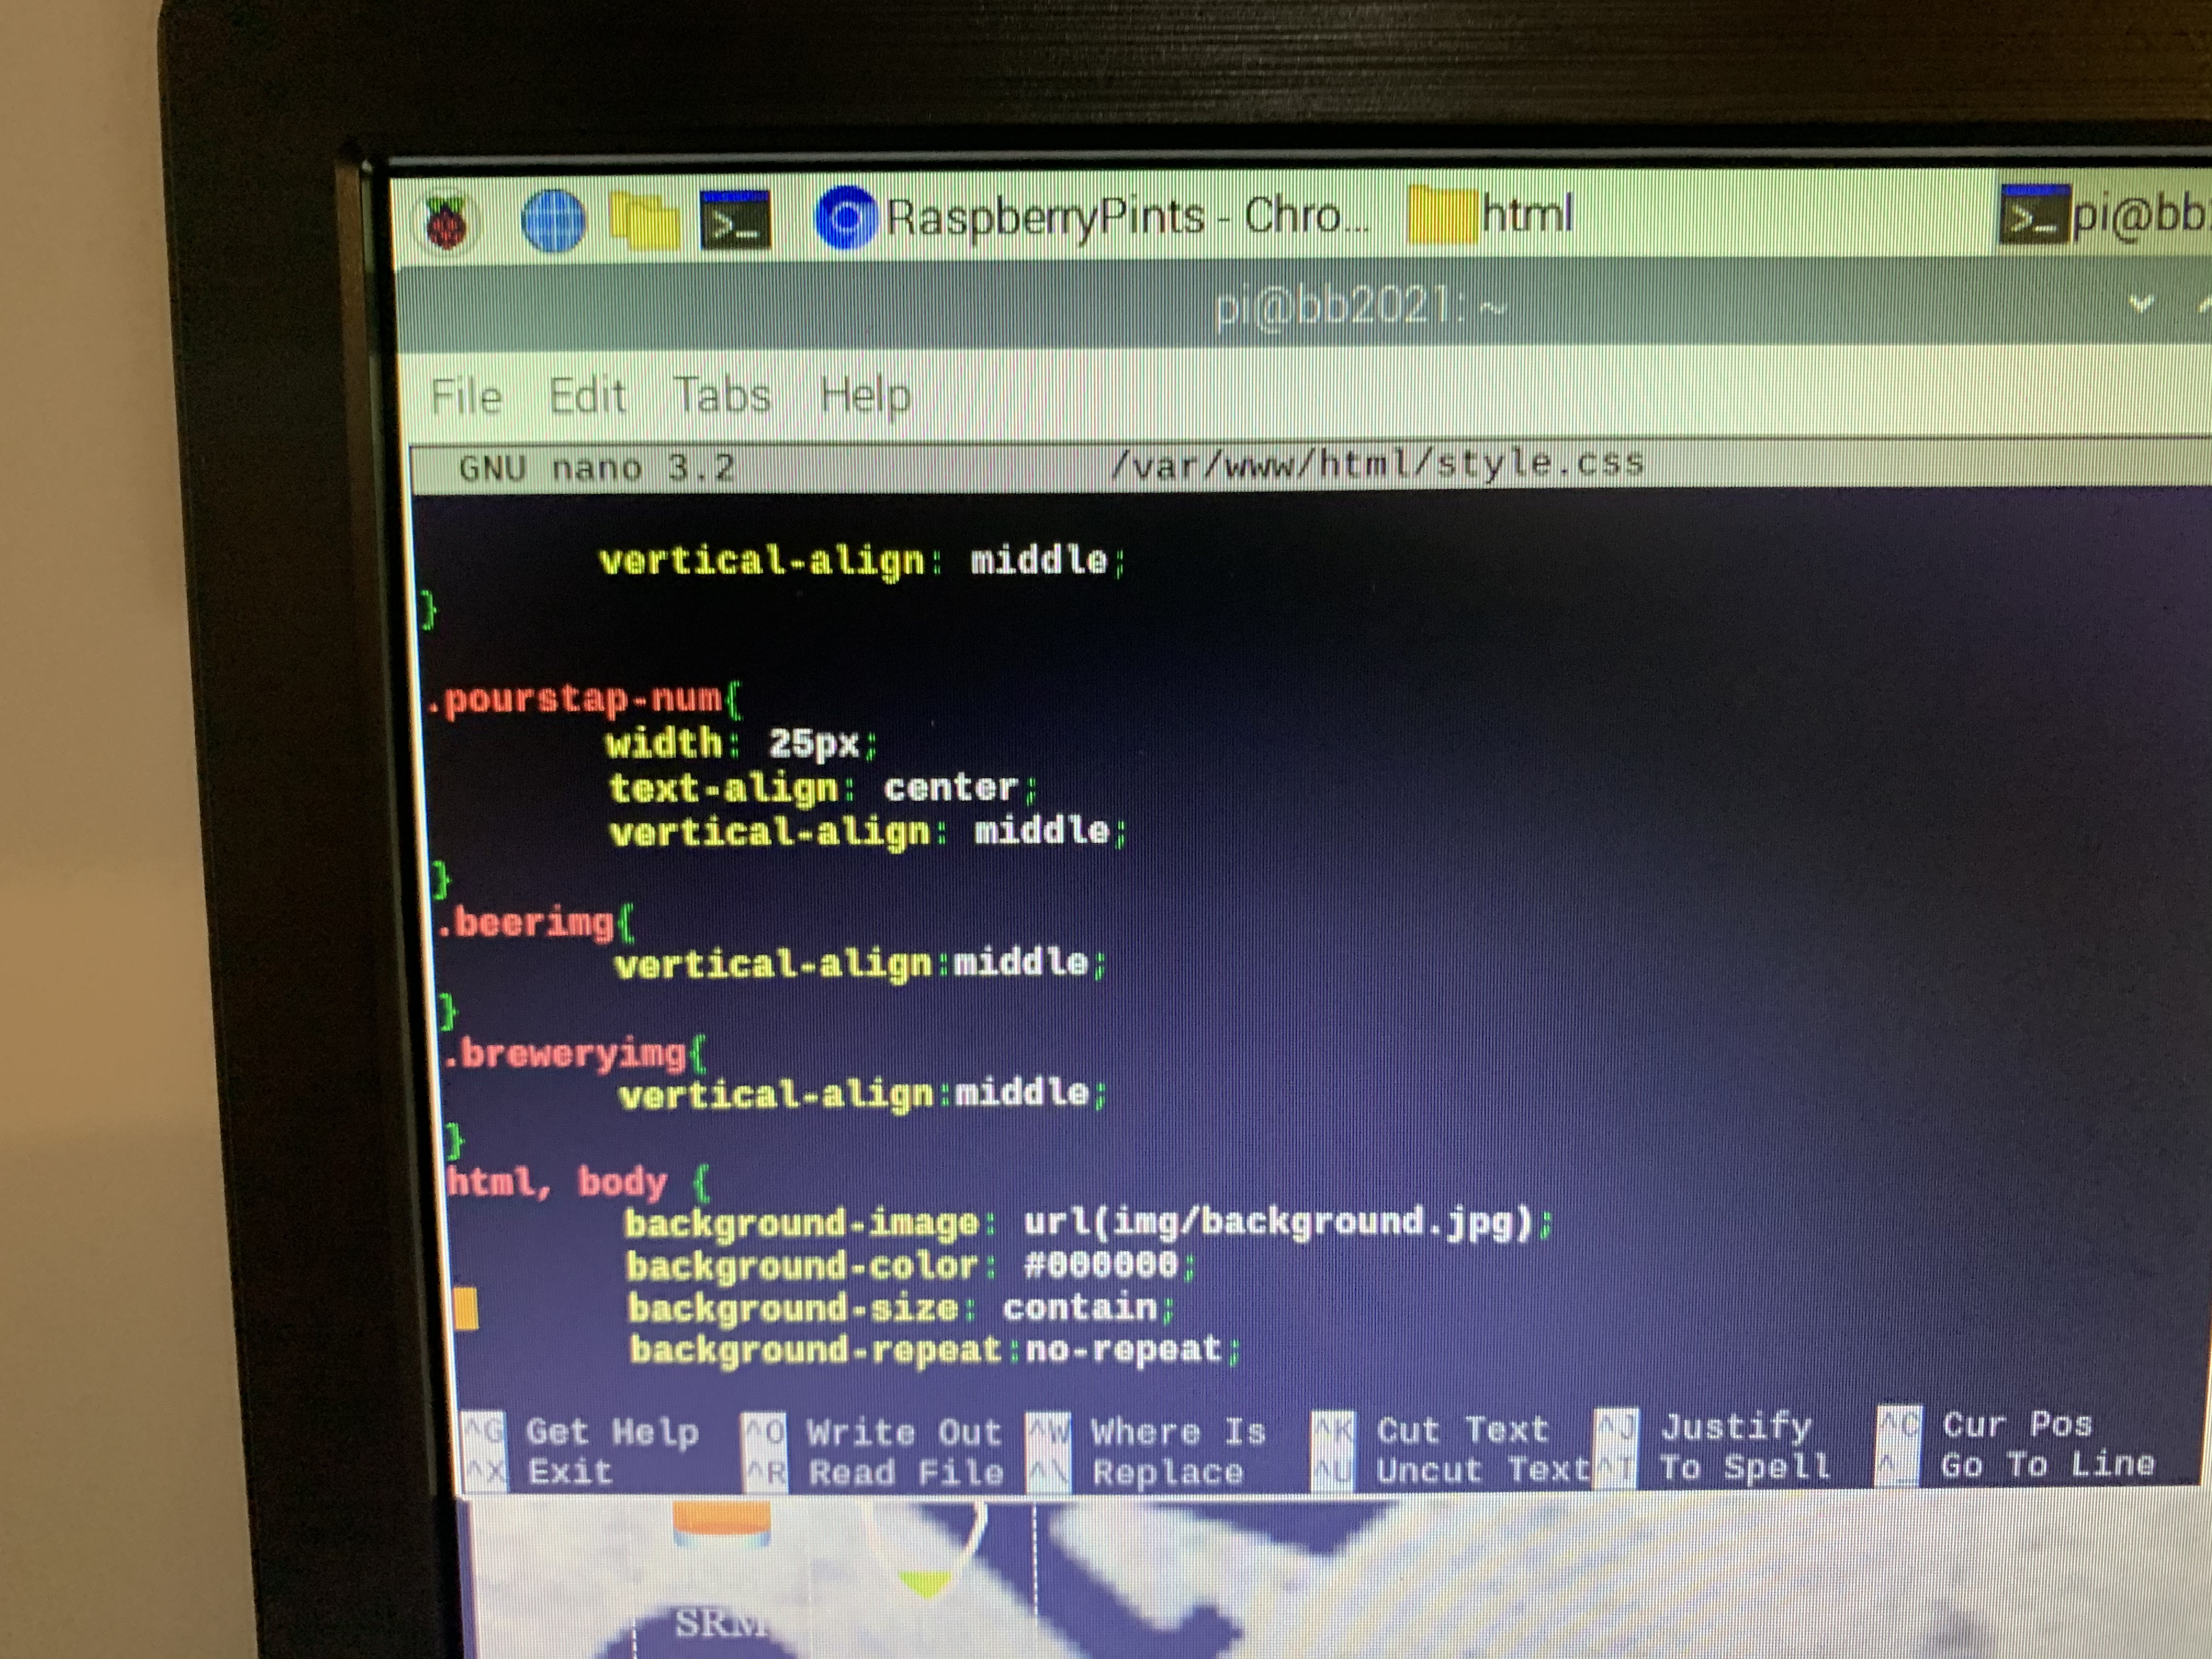This screenshot has height=1659, width=2212.
Task: Click the background-color #000000 line
Action: point(911,1266)
